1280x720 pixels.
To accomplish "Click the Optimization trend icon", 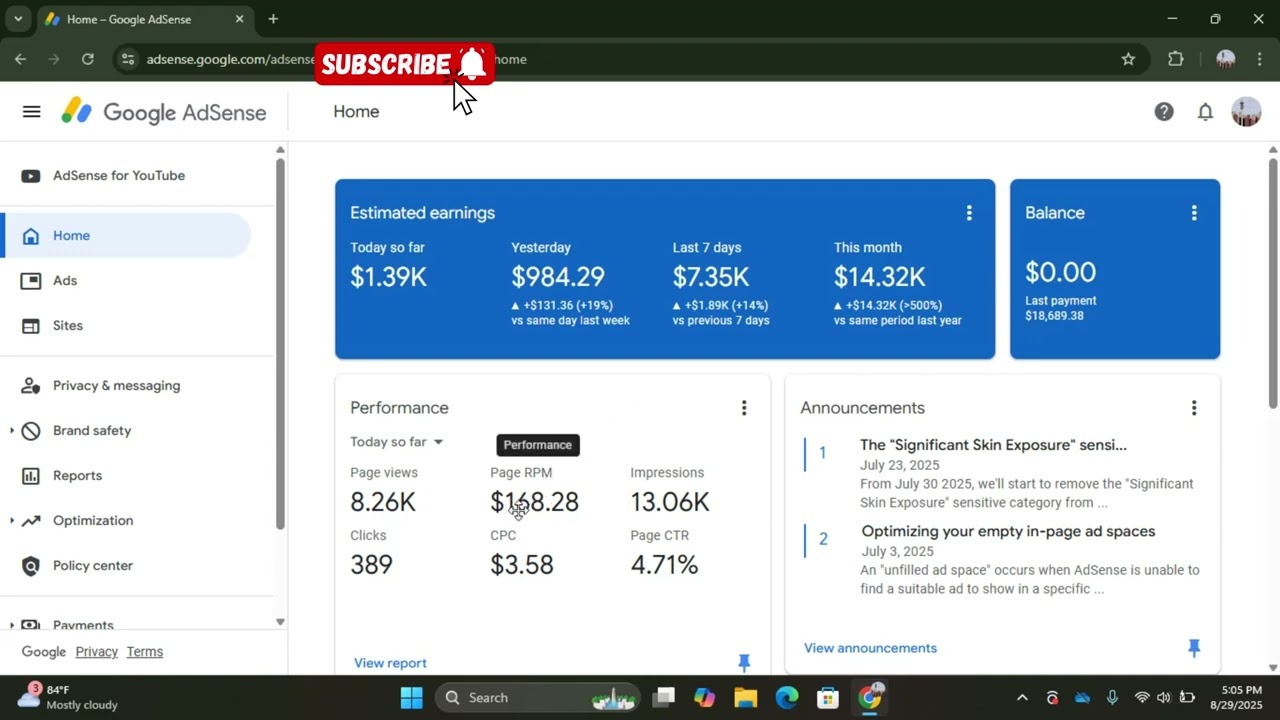I will click(31, 521).
